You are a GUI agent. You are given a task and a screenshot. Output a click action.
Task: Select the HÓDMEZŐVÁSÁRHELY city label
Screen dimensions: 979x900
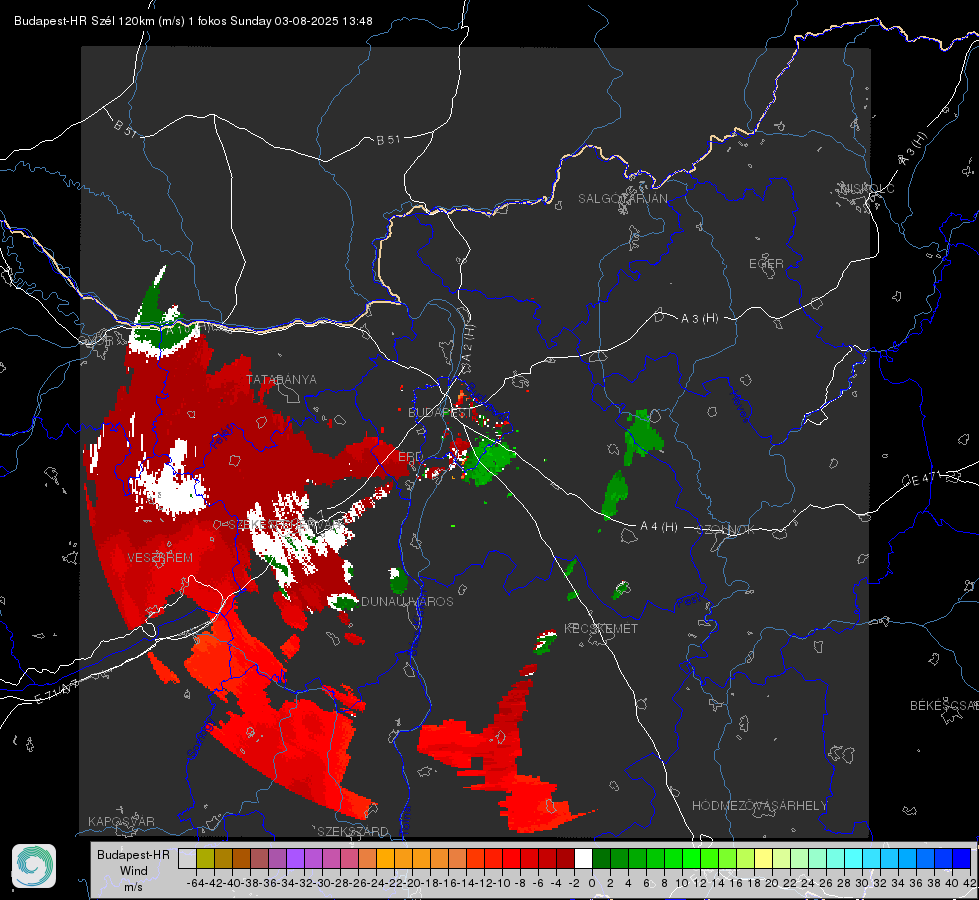click(x=759, y=806)
